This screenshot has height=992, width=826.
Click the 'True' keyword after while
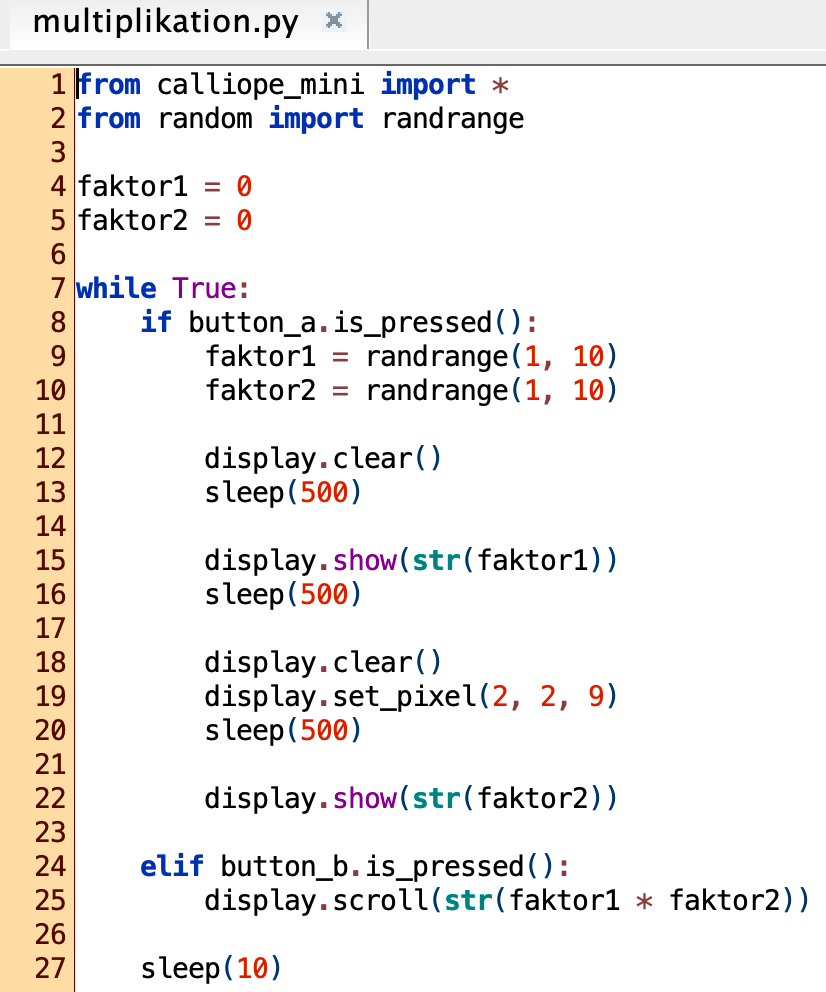[x=204, y=289]
